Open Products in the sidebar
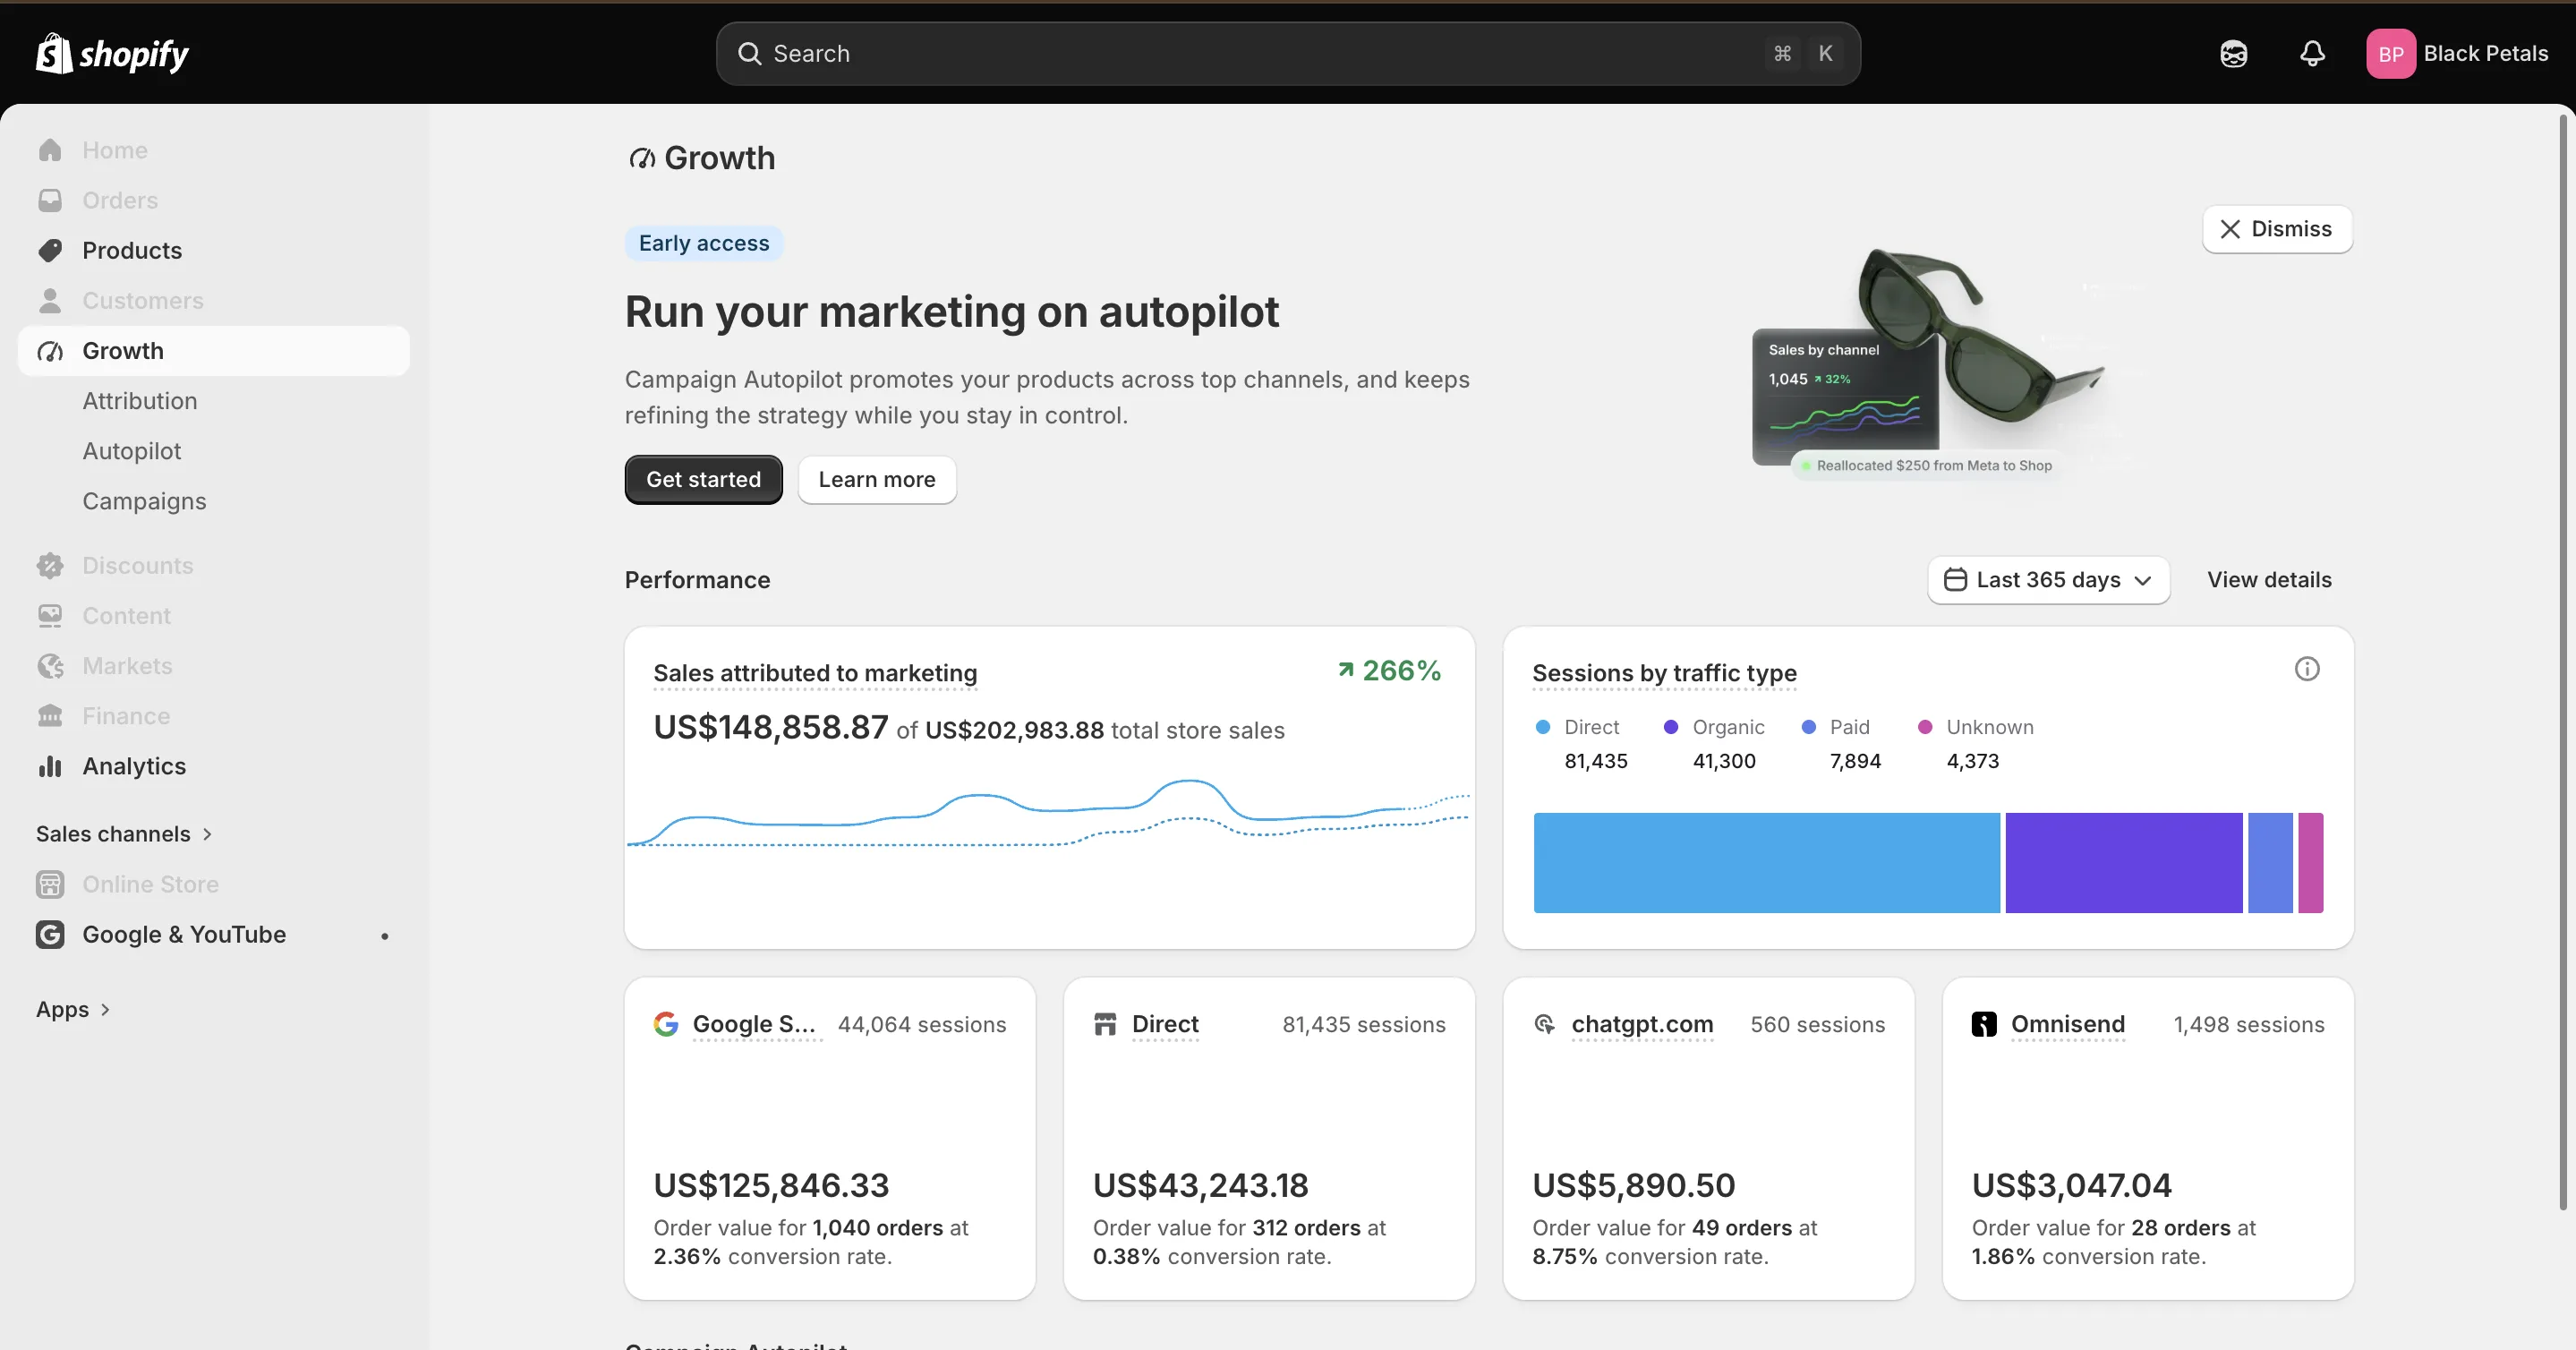This screenshot has width=2576, height=1350. point(214,250)
